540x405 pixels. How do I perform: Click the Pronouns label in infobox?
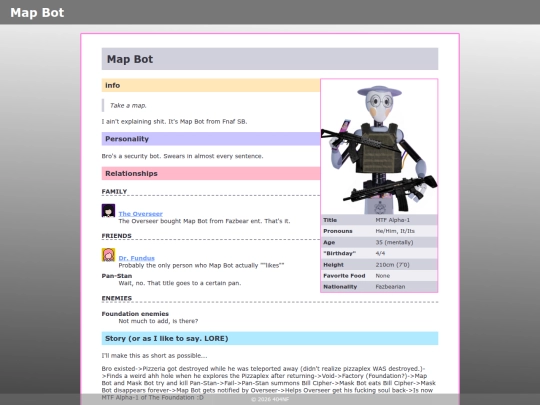click(x=338, y=231)
